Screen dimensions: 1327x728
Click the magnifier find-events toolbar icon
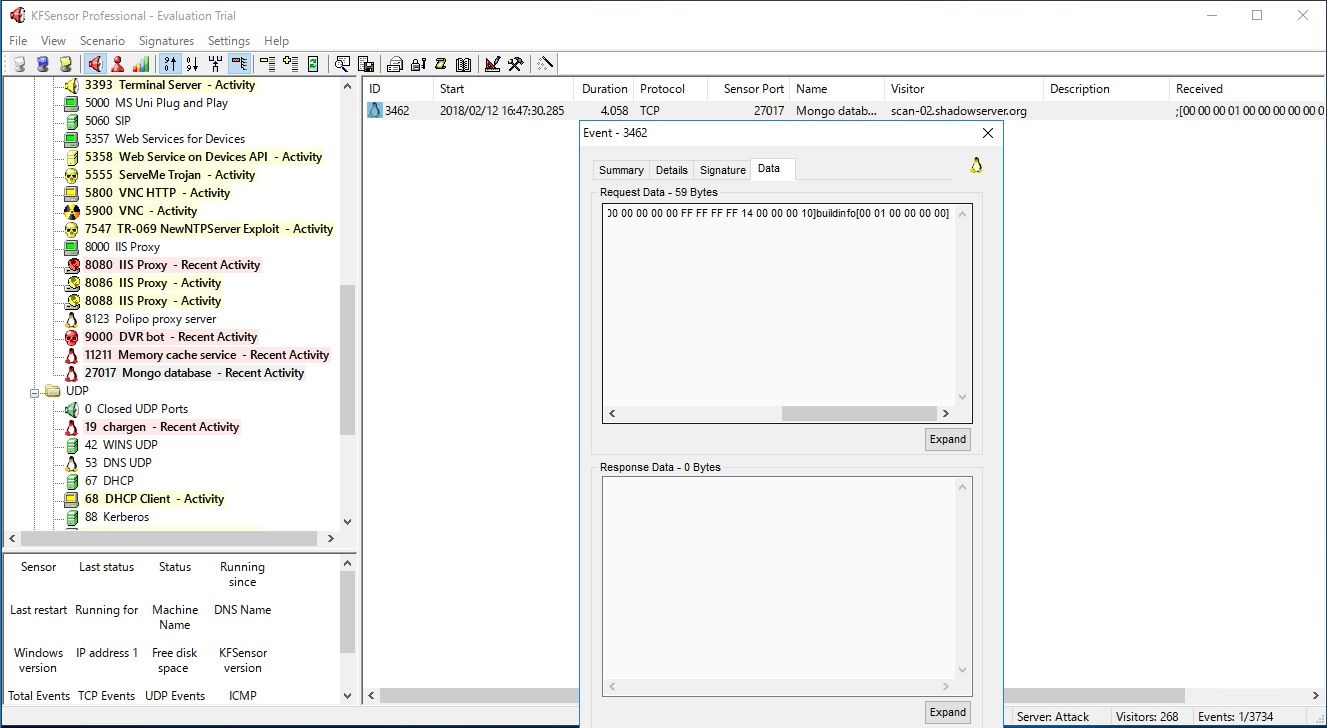(343, 64)
